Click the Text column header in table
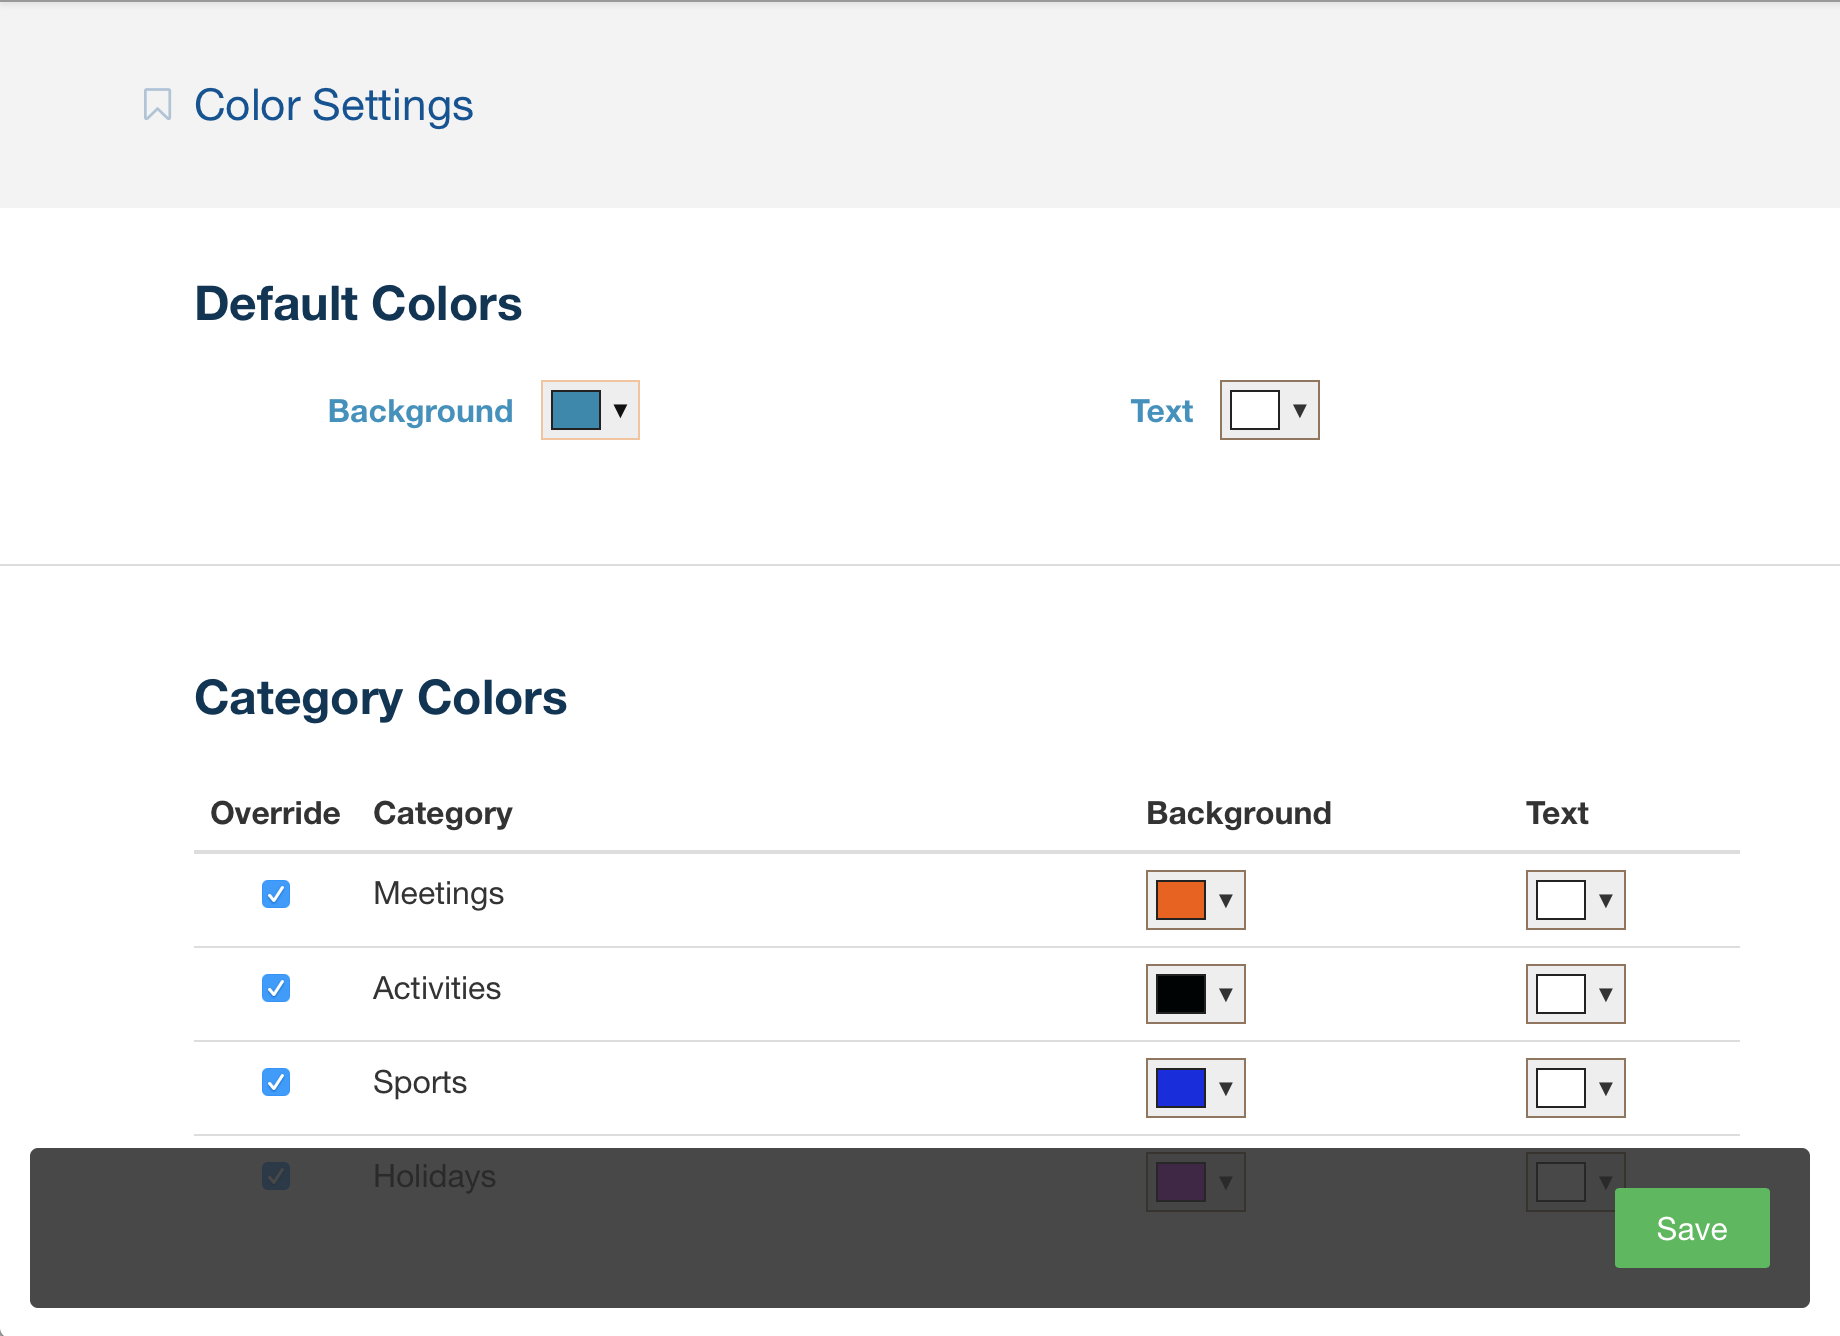Viewport: 1840px width, 1336px height. (1557, 813)
